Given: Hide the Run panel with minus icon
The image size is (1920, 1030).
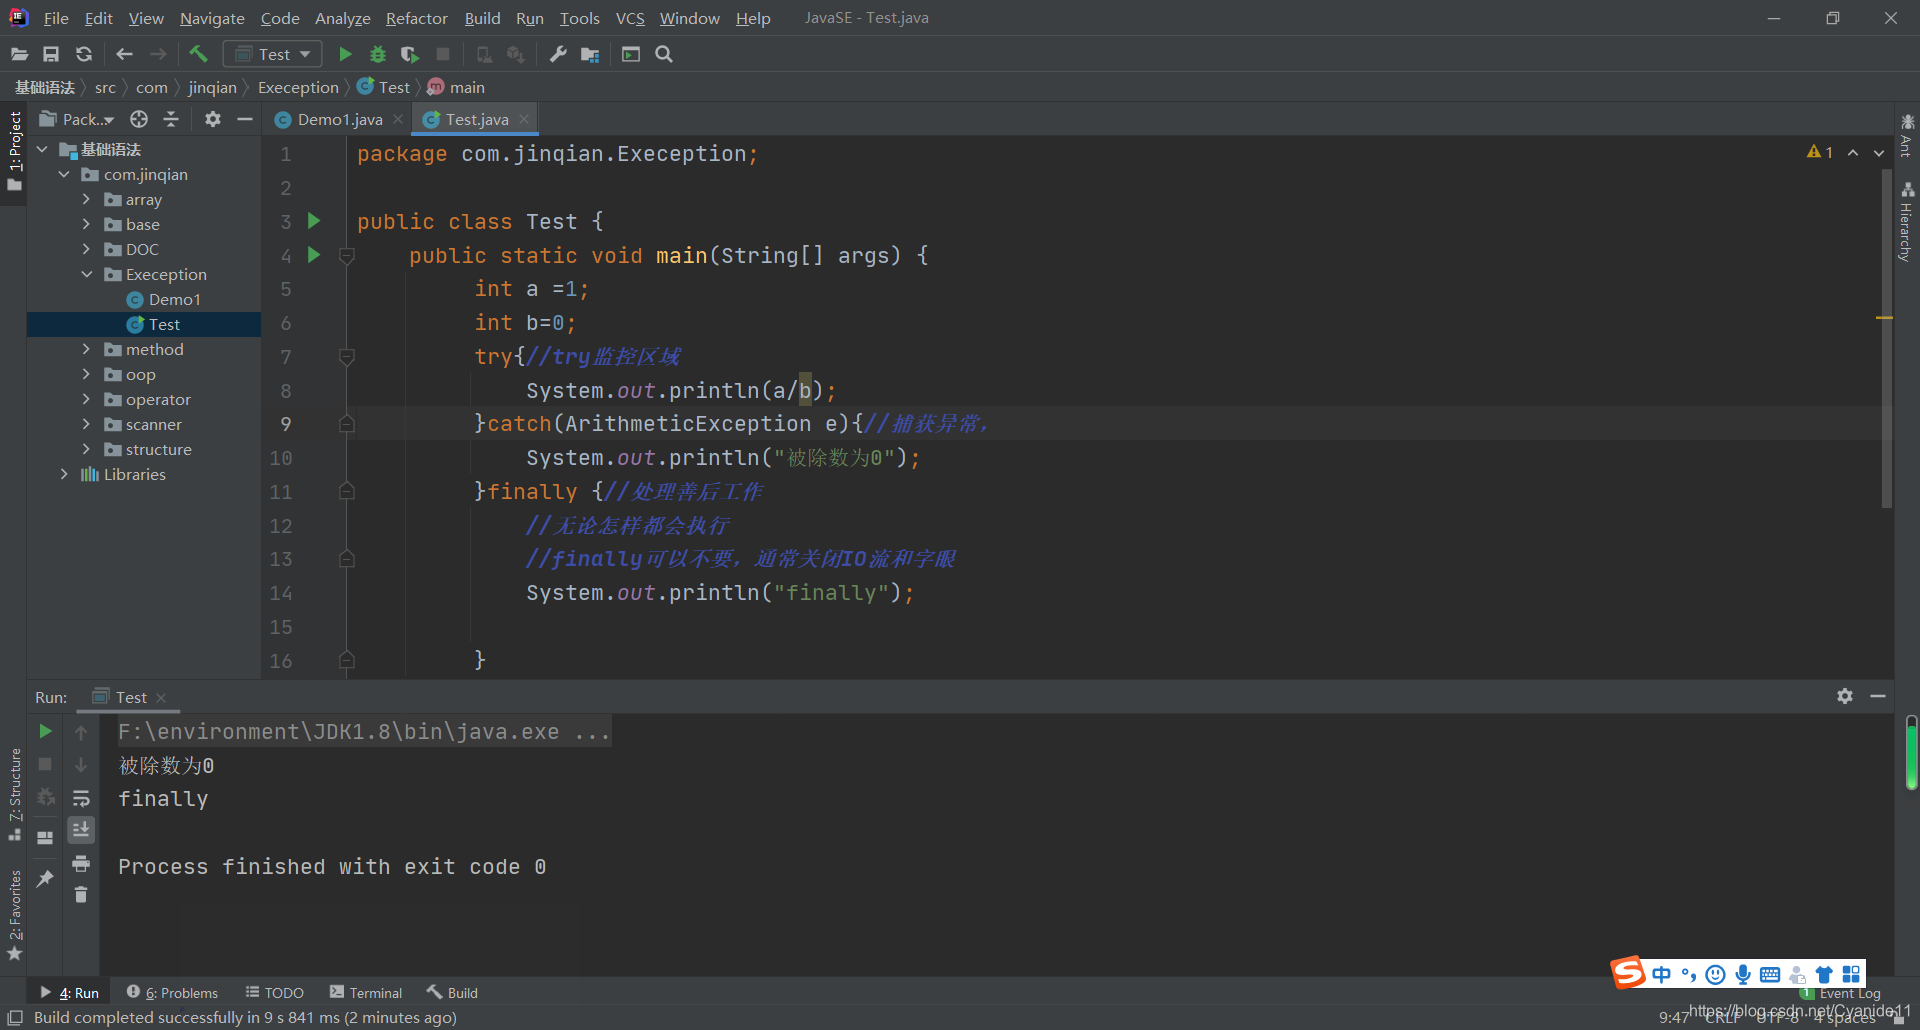Looking at the screenshot, I should click(x=1878, y=696).
